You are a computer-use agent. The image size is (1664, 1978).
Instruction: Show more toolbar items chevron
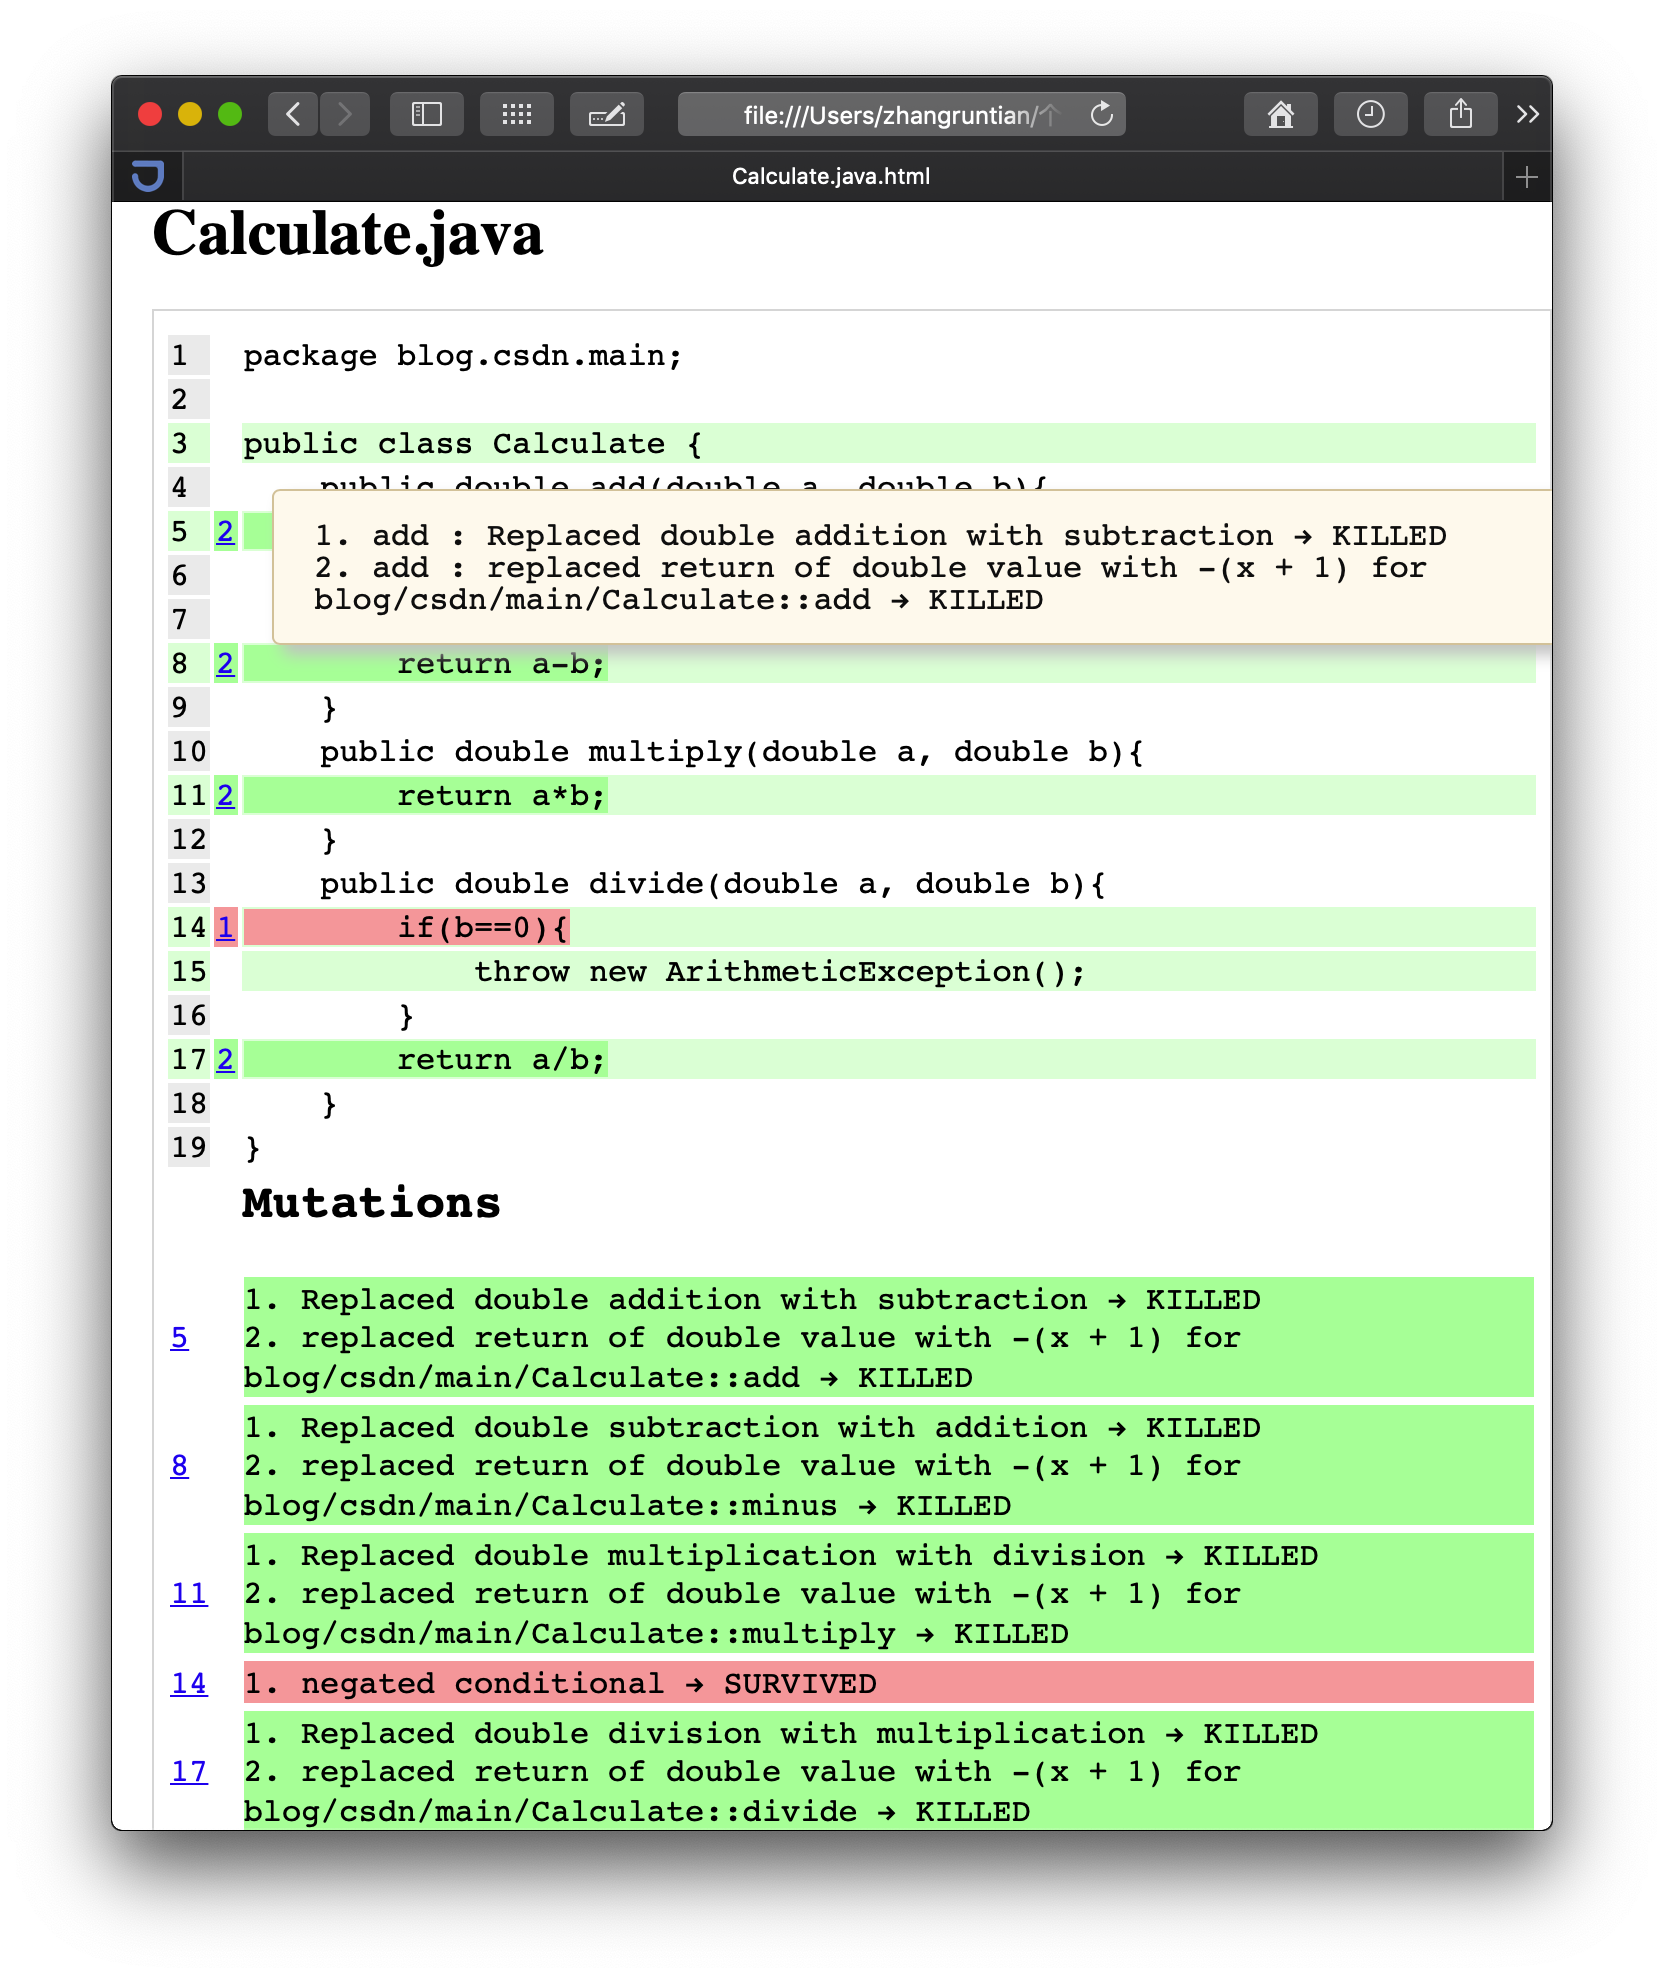pos(1527,114)
